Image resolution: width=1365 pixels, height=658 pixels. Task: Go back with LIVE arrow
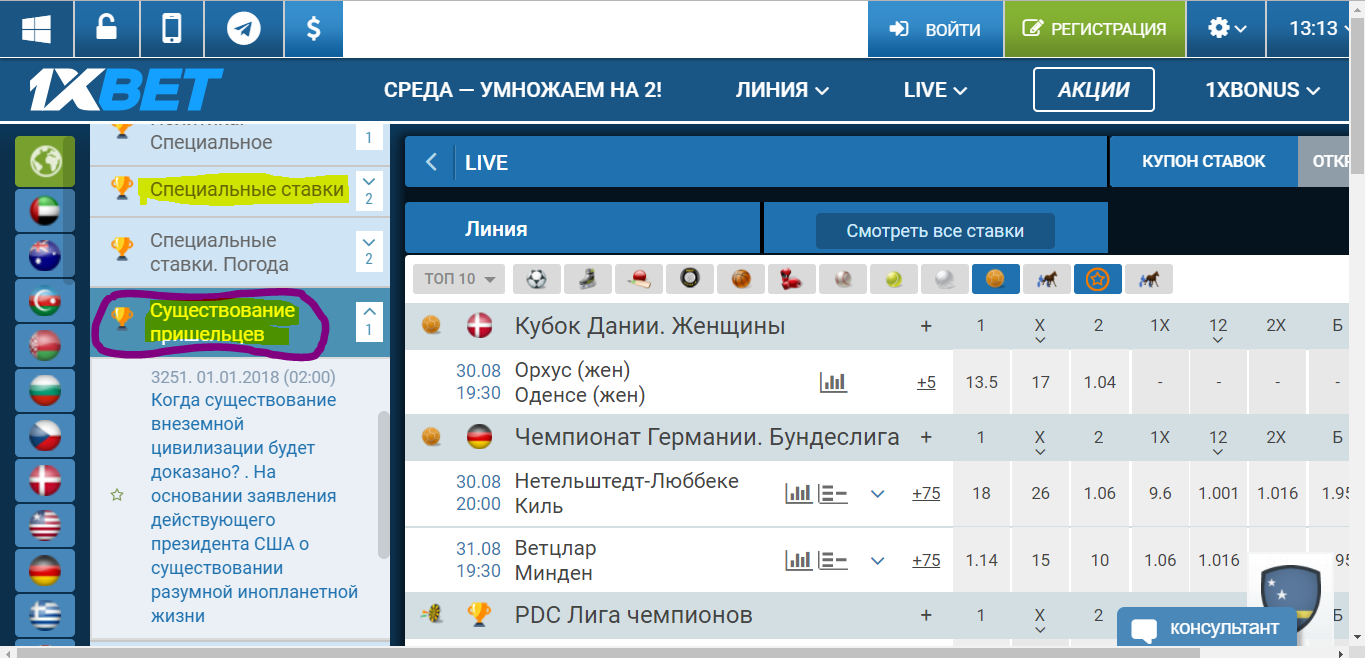(431, 162)
